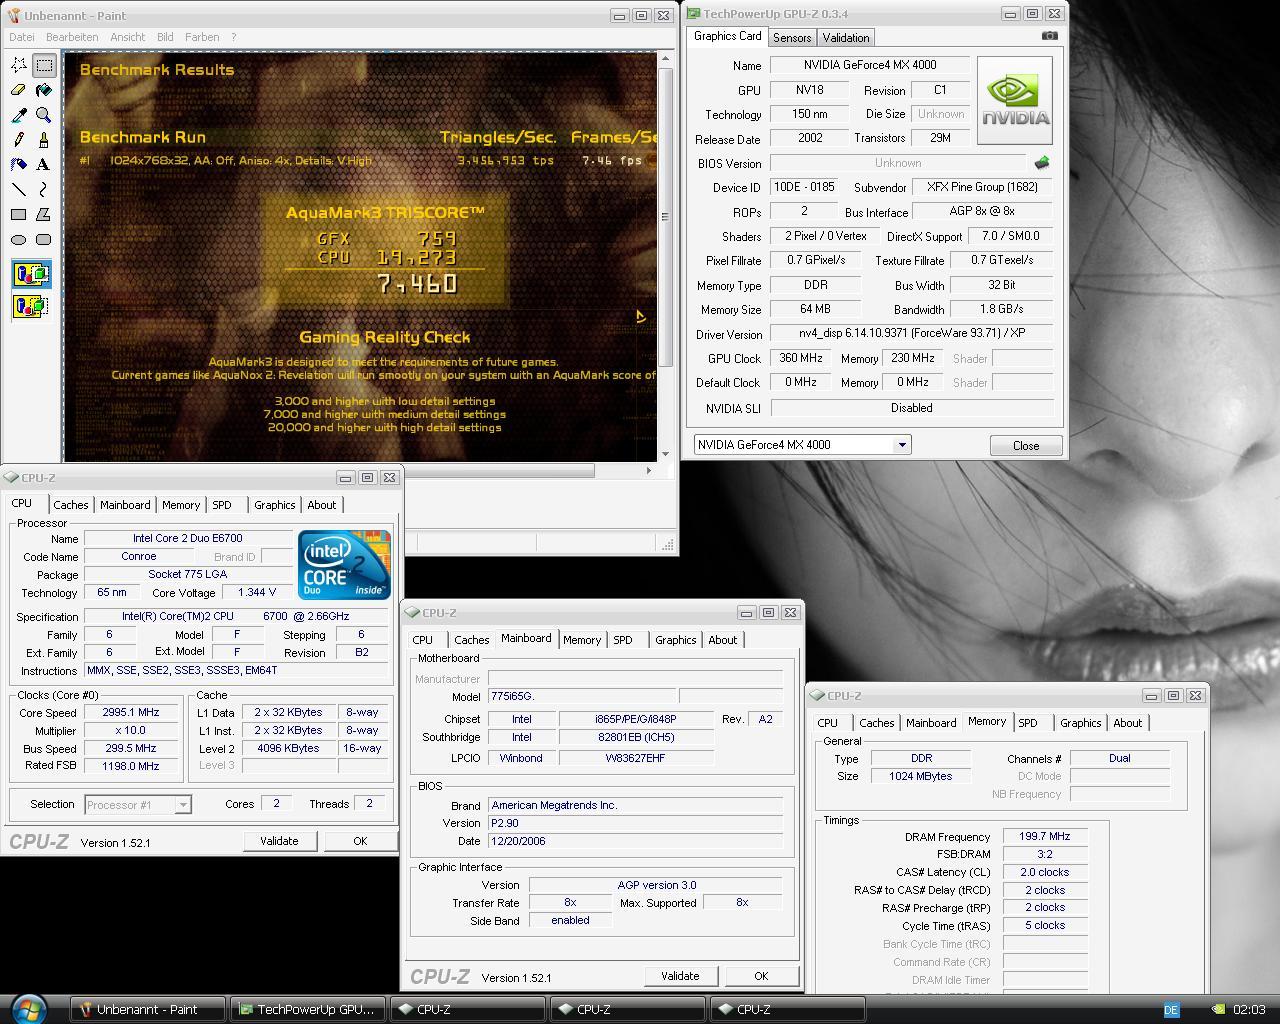Open the Graphics Card tab in GPU-Z
This screenshot has width=1280, height=1024.
[727, 36]
